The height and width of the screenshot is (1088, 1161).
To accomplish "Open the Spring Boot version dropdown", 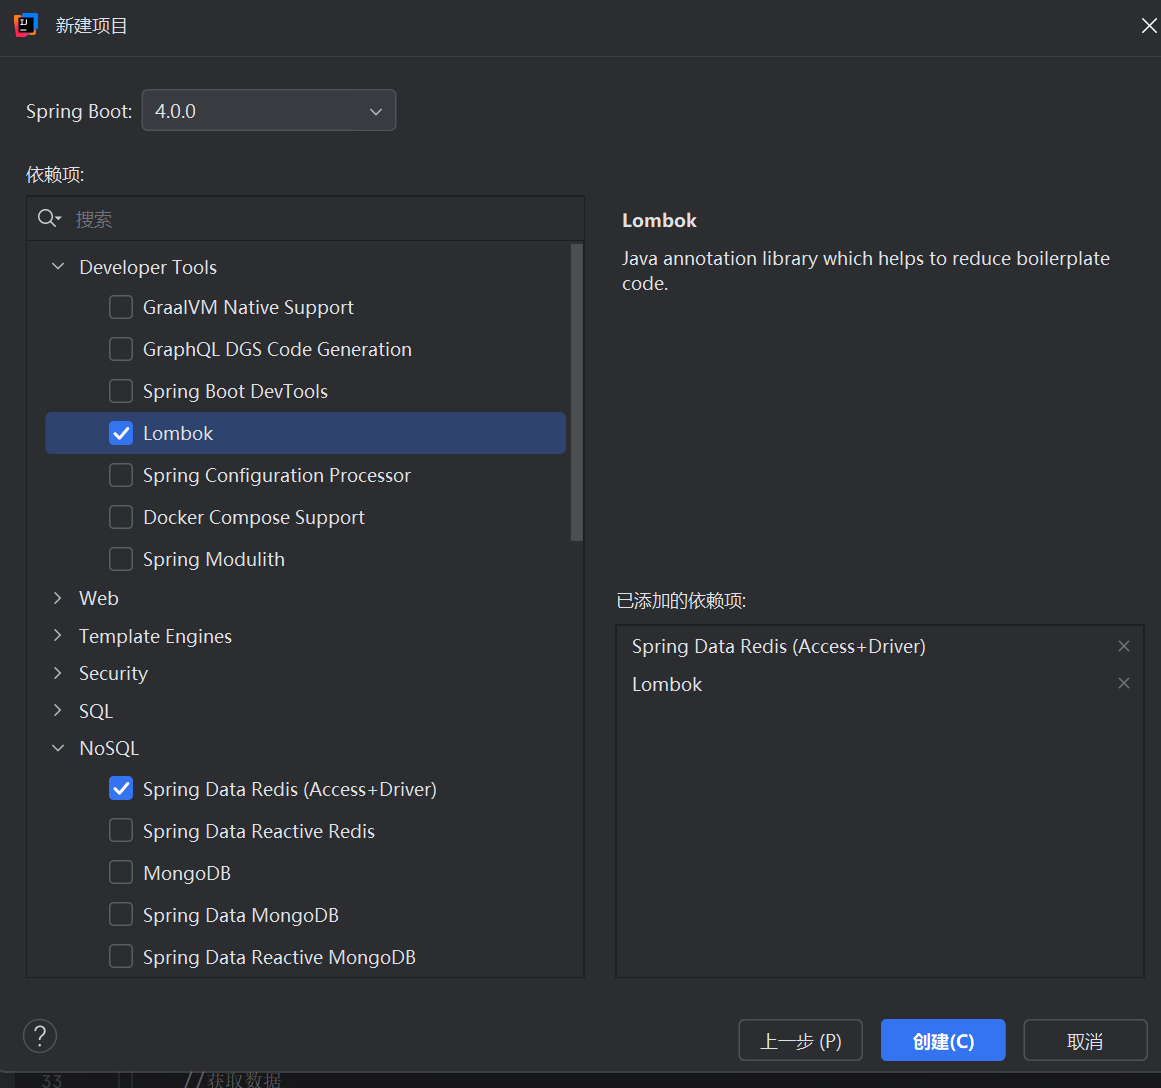I will coord(269,110).
